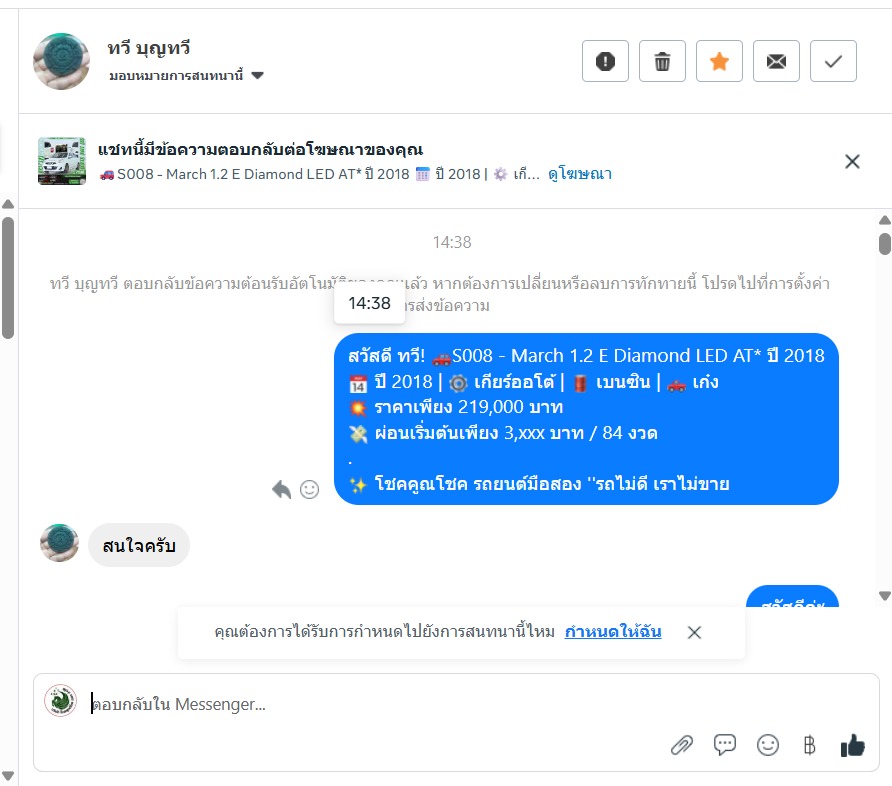The image size is (892, 786).
Task: Mark conversation as unread with envelope icon
Action: [776, 61]
